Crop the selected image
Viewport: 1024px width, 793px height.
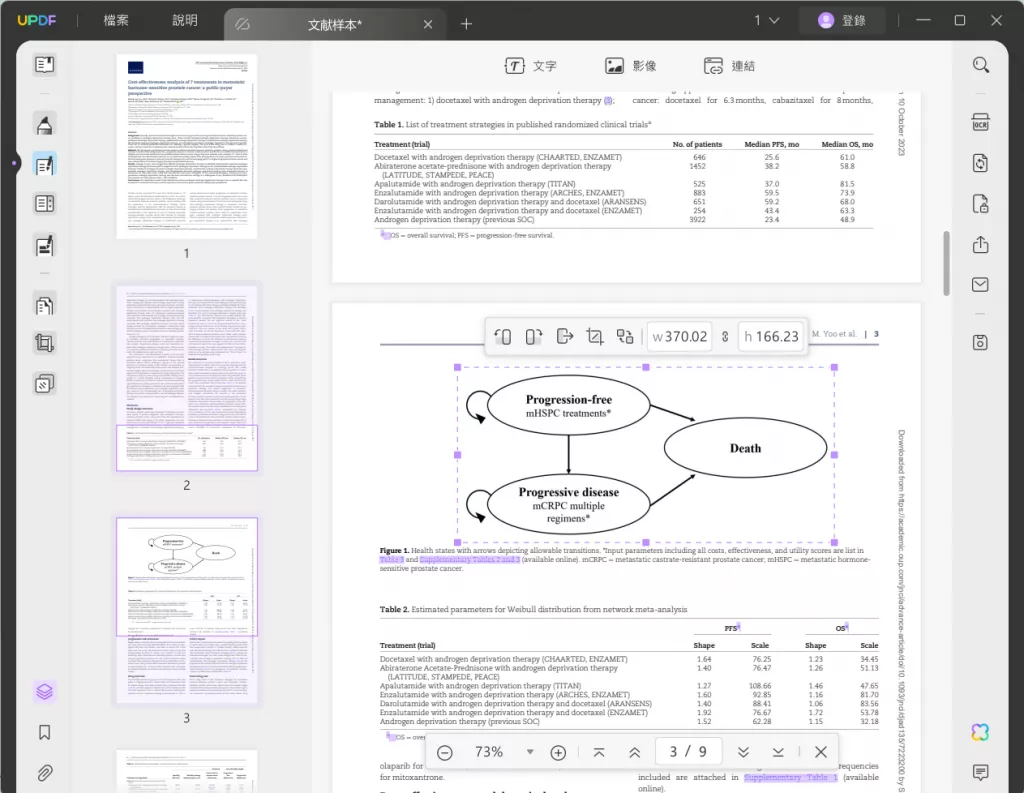click(x=594, y=336)
